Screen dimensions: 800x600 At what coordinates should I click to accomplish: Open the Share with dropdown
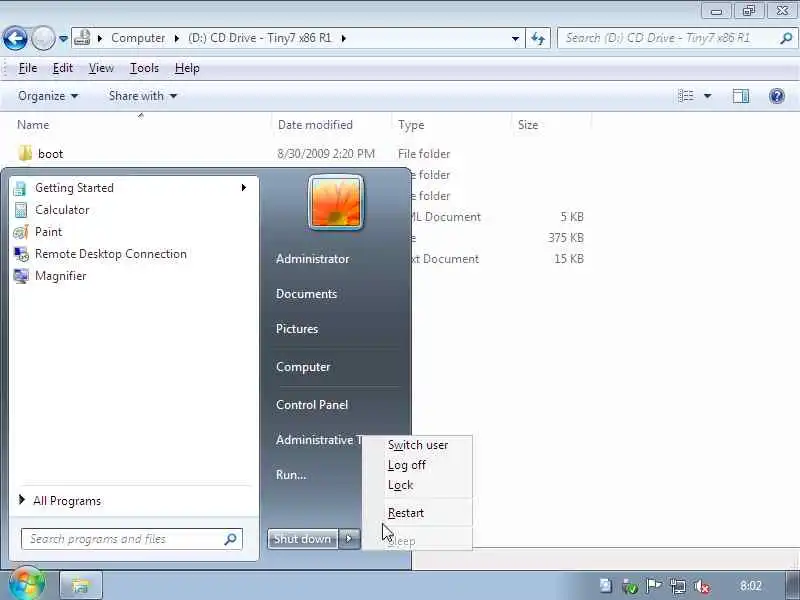point(142,96)
